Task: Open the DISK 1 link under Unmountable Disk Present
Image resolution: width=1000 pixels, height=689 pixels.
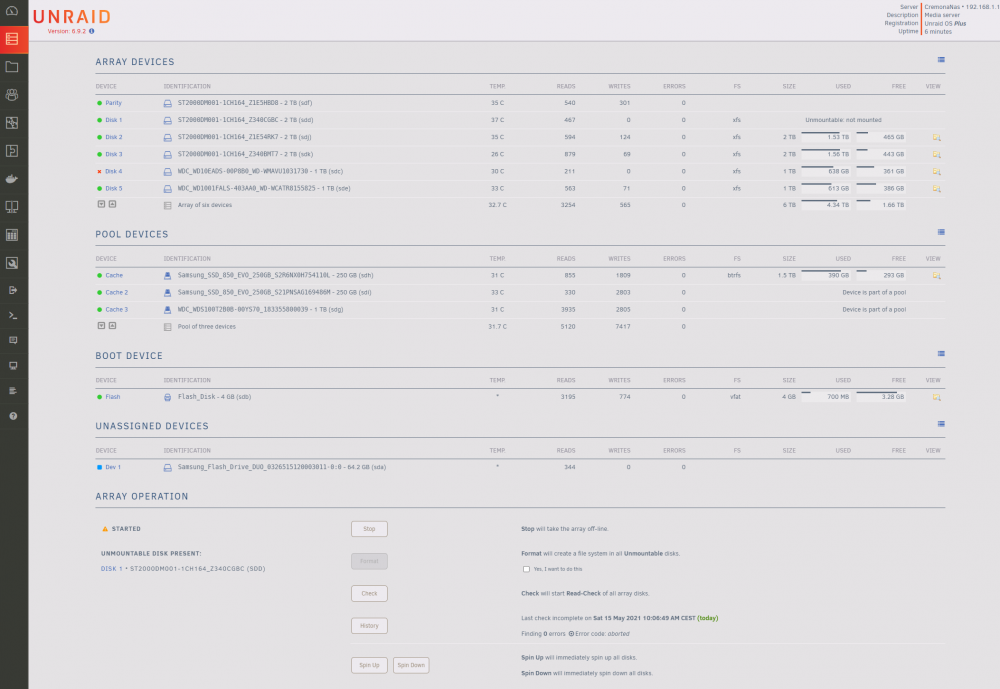Action: 111,569
